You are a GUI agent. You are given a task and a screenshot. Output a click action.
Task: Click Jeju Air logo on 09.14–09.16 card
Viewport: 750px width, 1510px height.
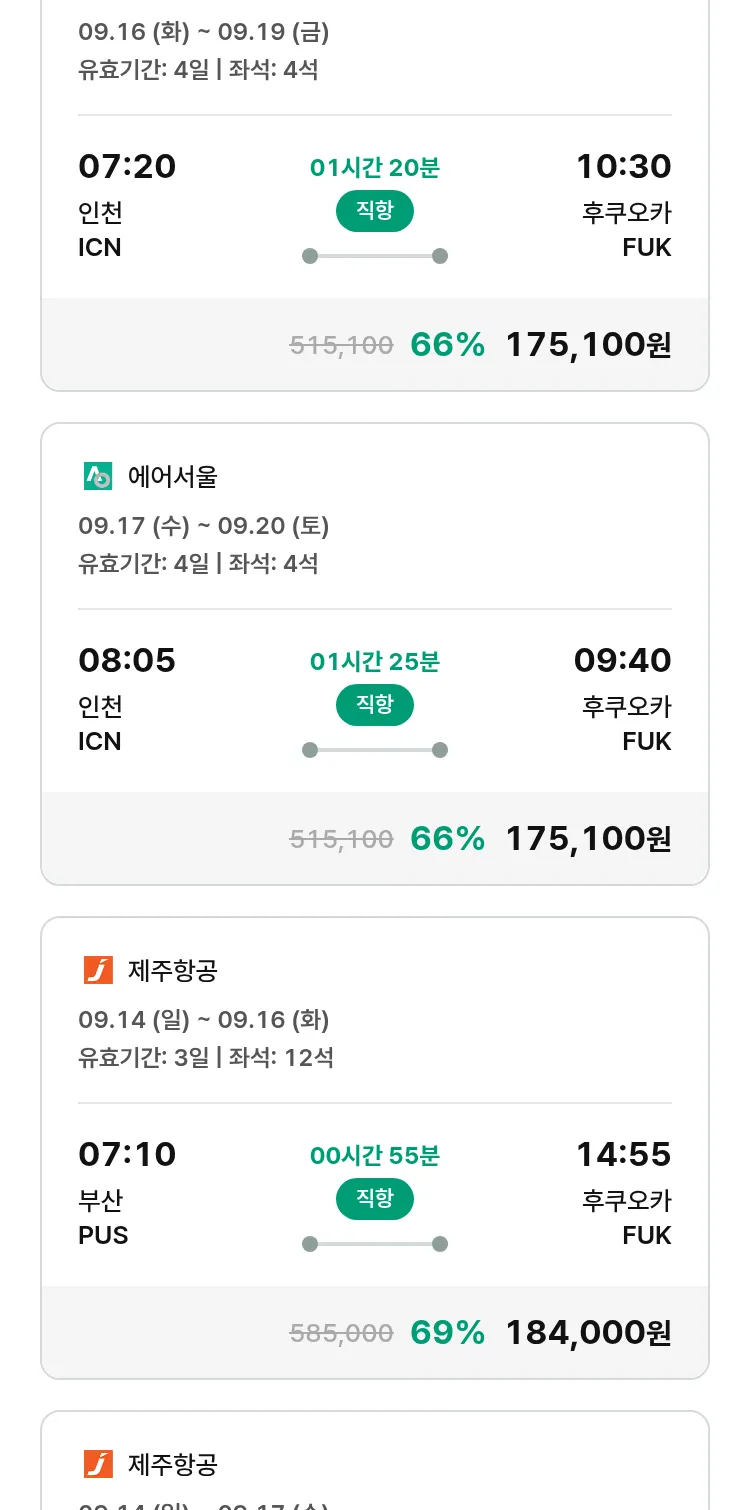[x=98, y=971]
